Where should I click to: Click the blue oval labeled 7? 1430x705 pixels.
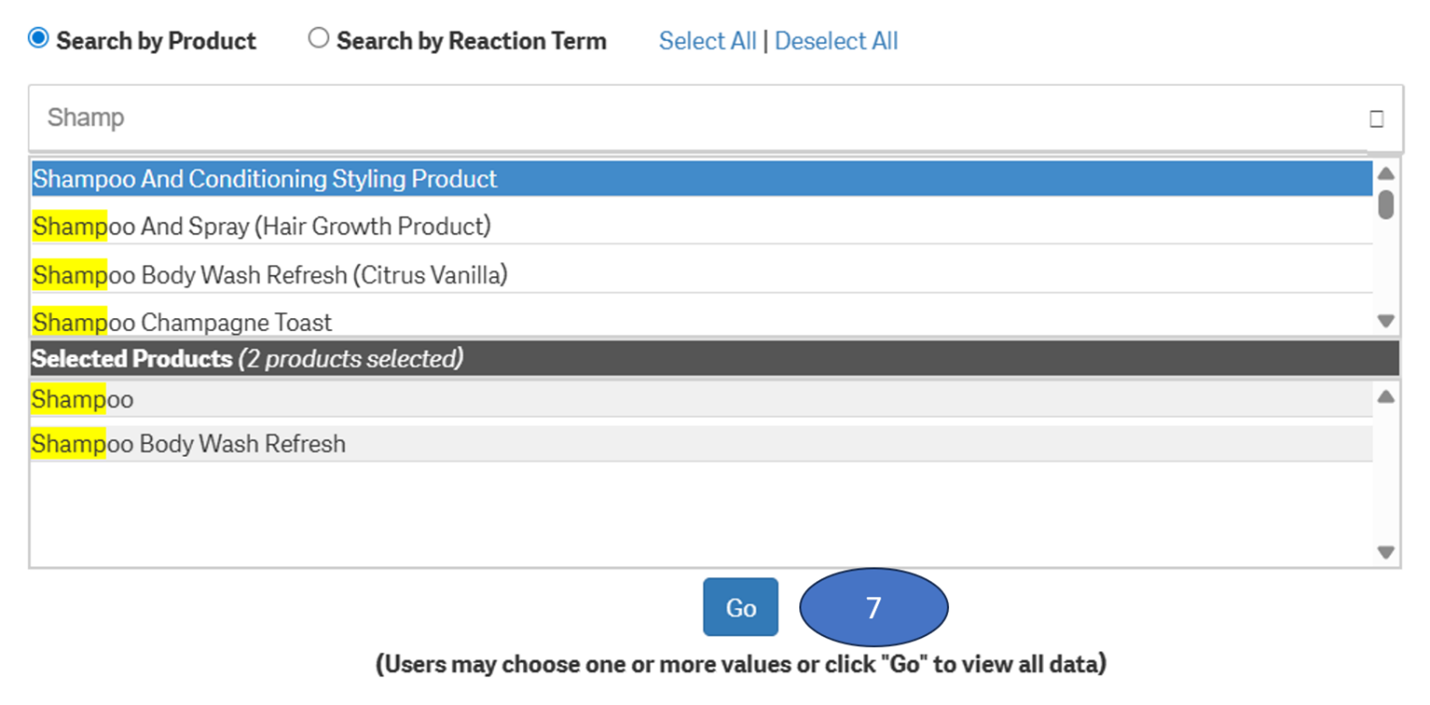click(873, 607)
